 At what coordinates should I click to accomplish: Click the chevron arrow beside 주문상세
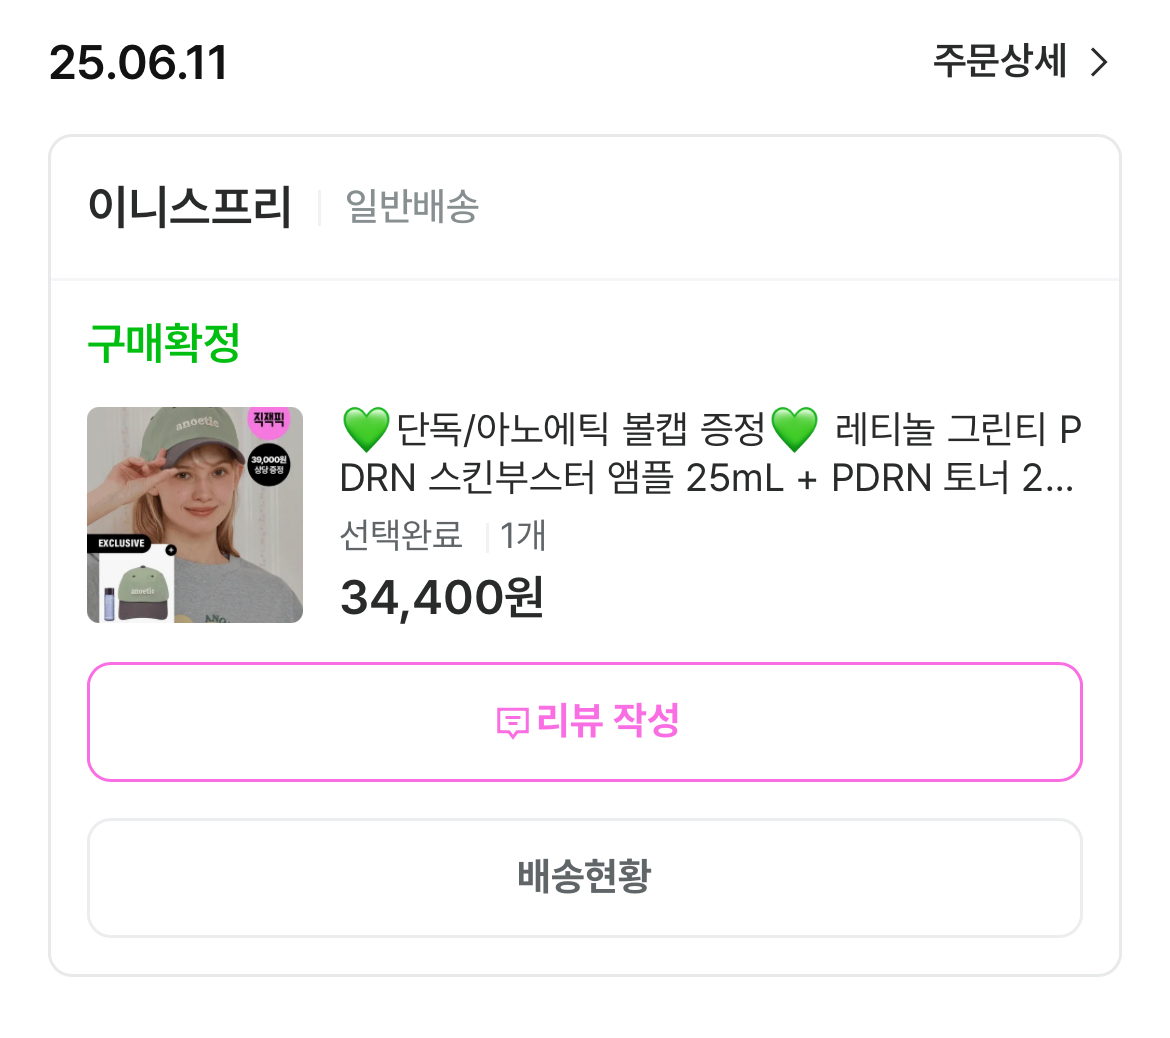[x=1099, y=63]
